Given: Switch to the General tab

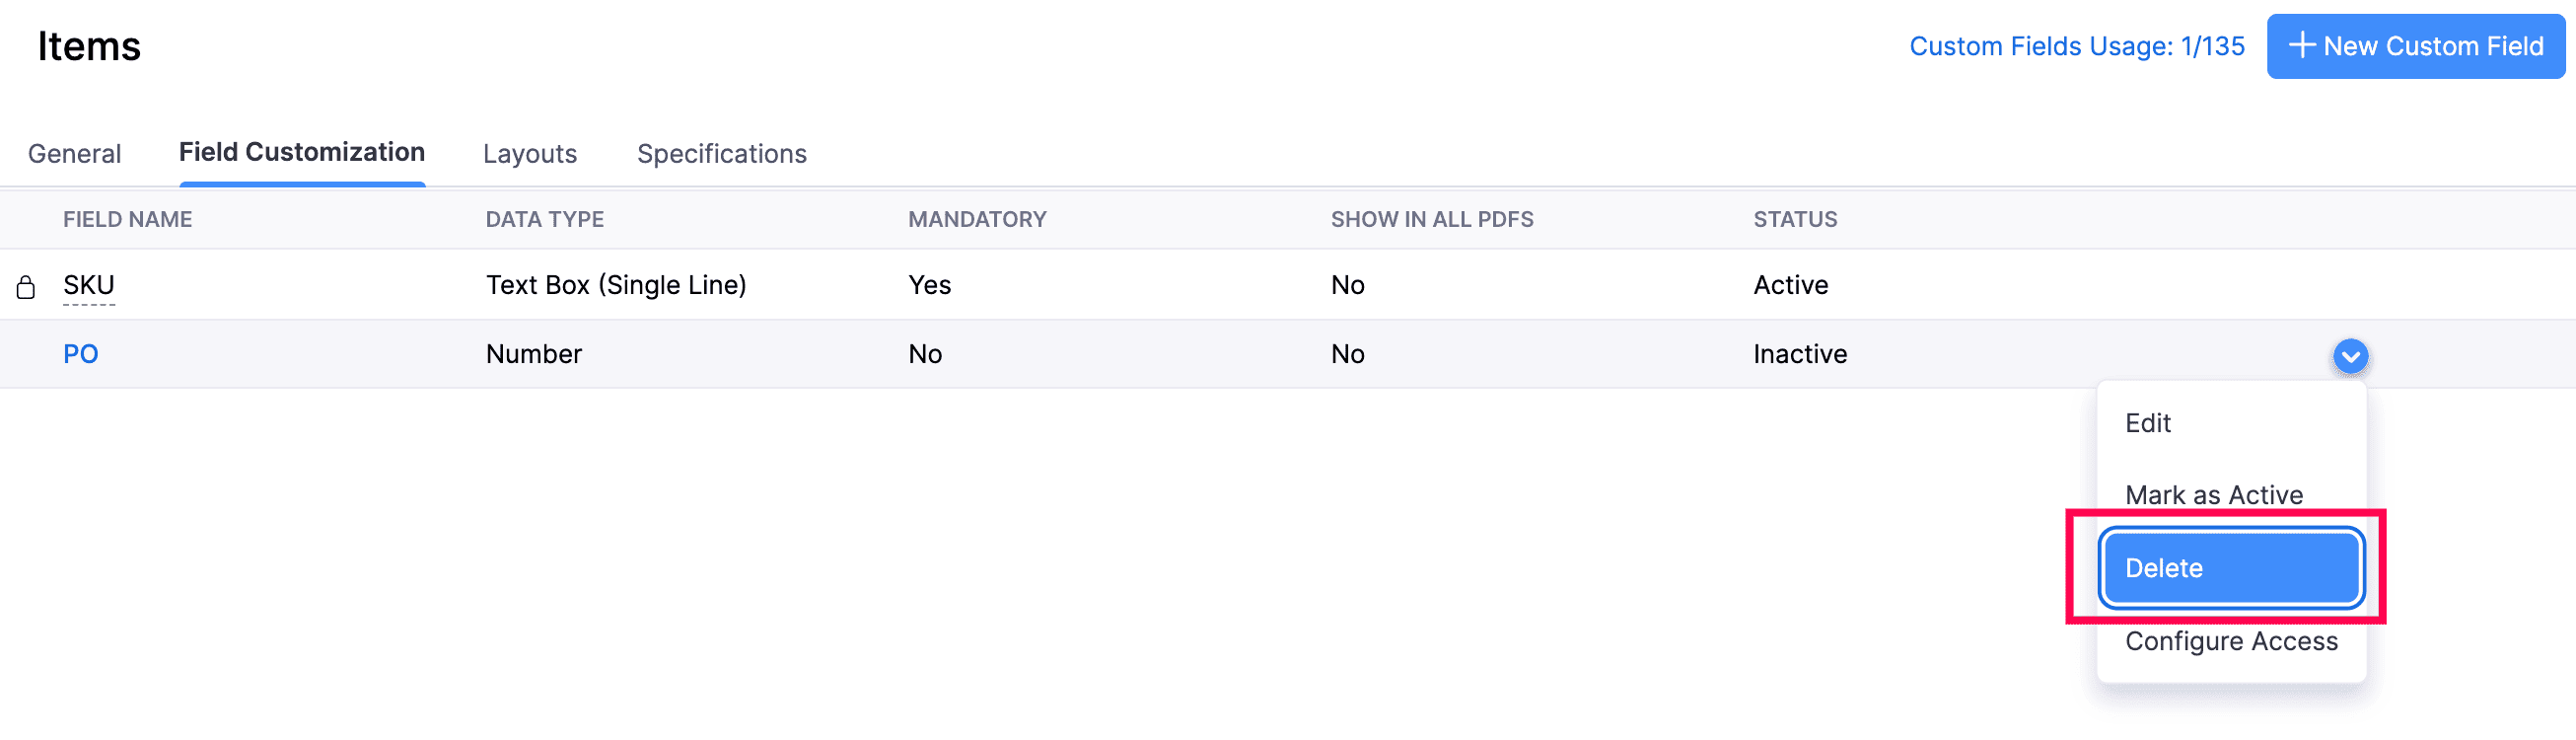Looking at the screenshot, I should [74, 154].
